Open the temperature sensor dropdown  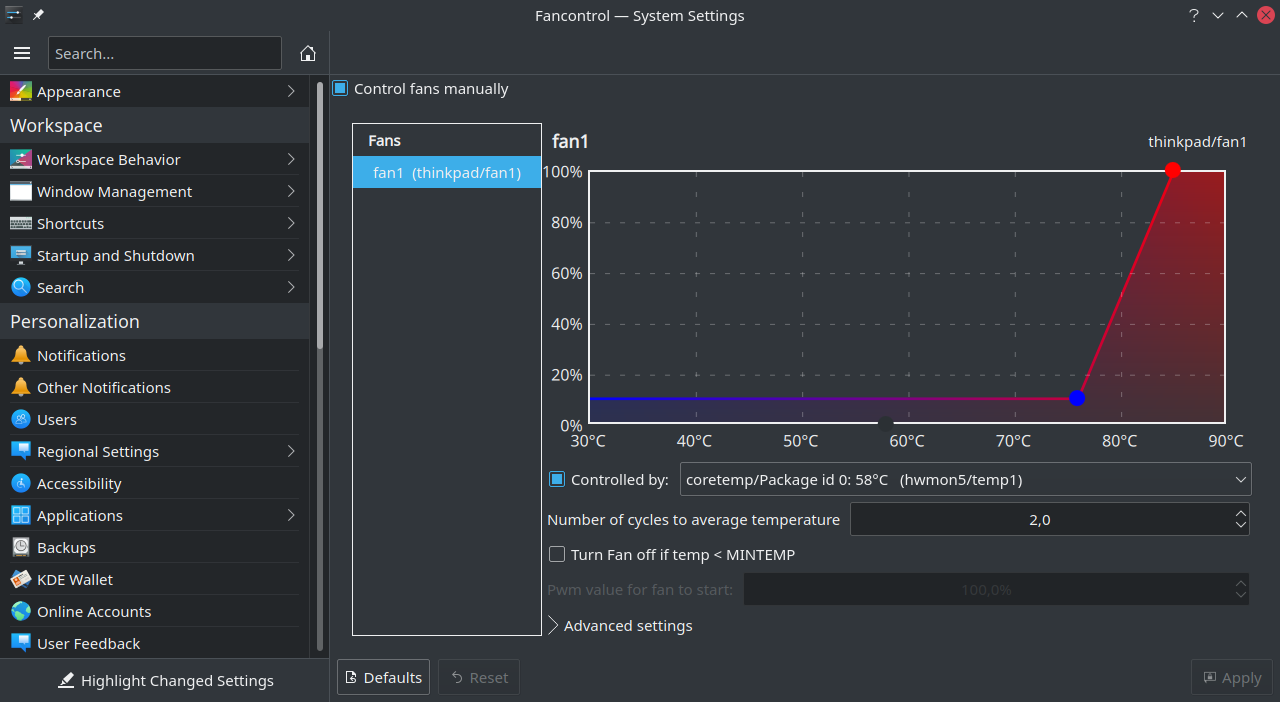tap(965, 479)
